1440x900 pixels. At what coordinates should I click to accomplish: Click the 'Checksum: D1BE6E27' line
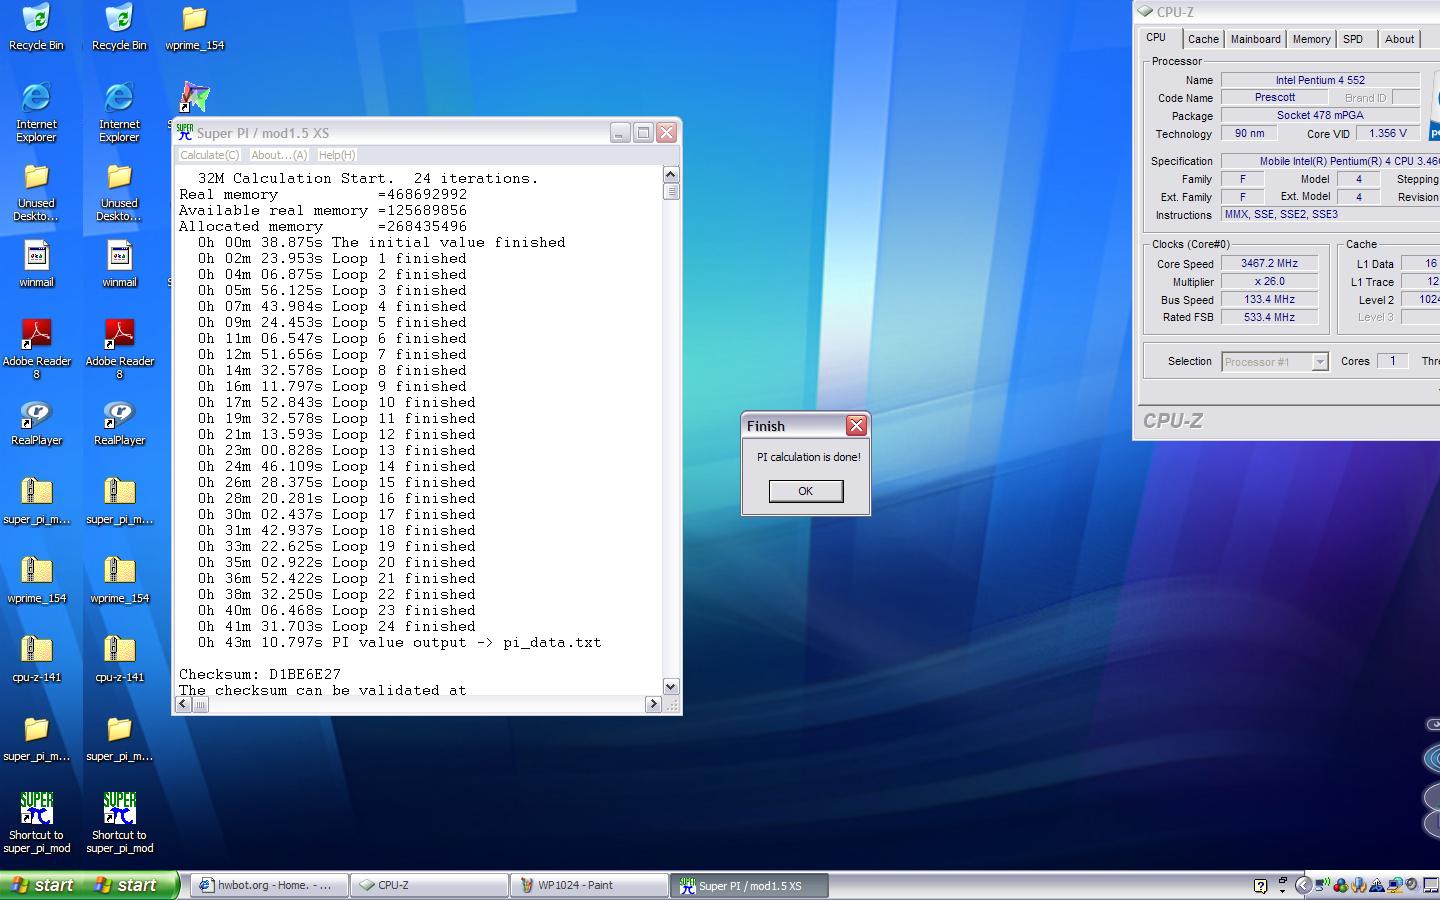[260, 674]
